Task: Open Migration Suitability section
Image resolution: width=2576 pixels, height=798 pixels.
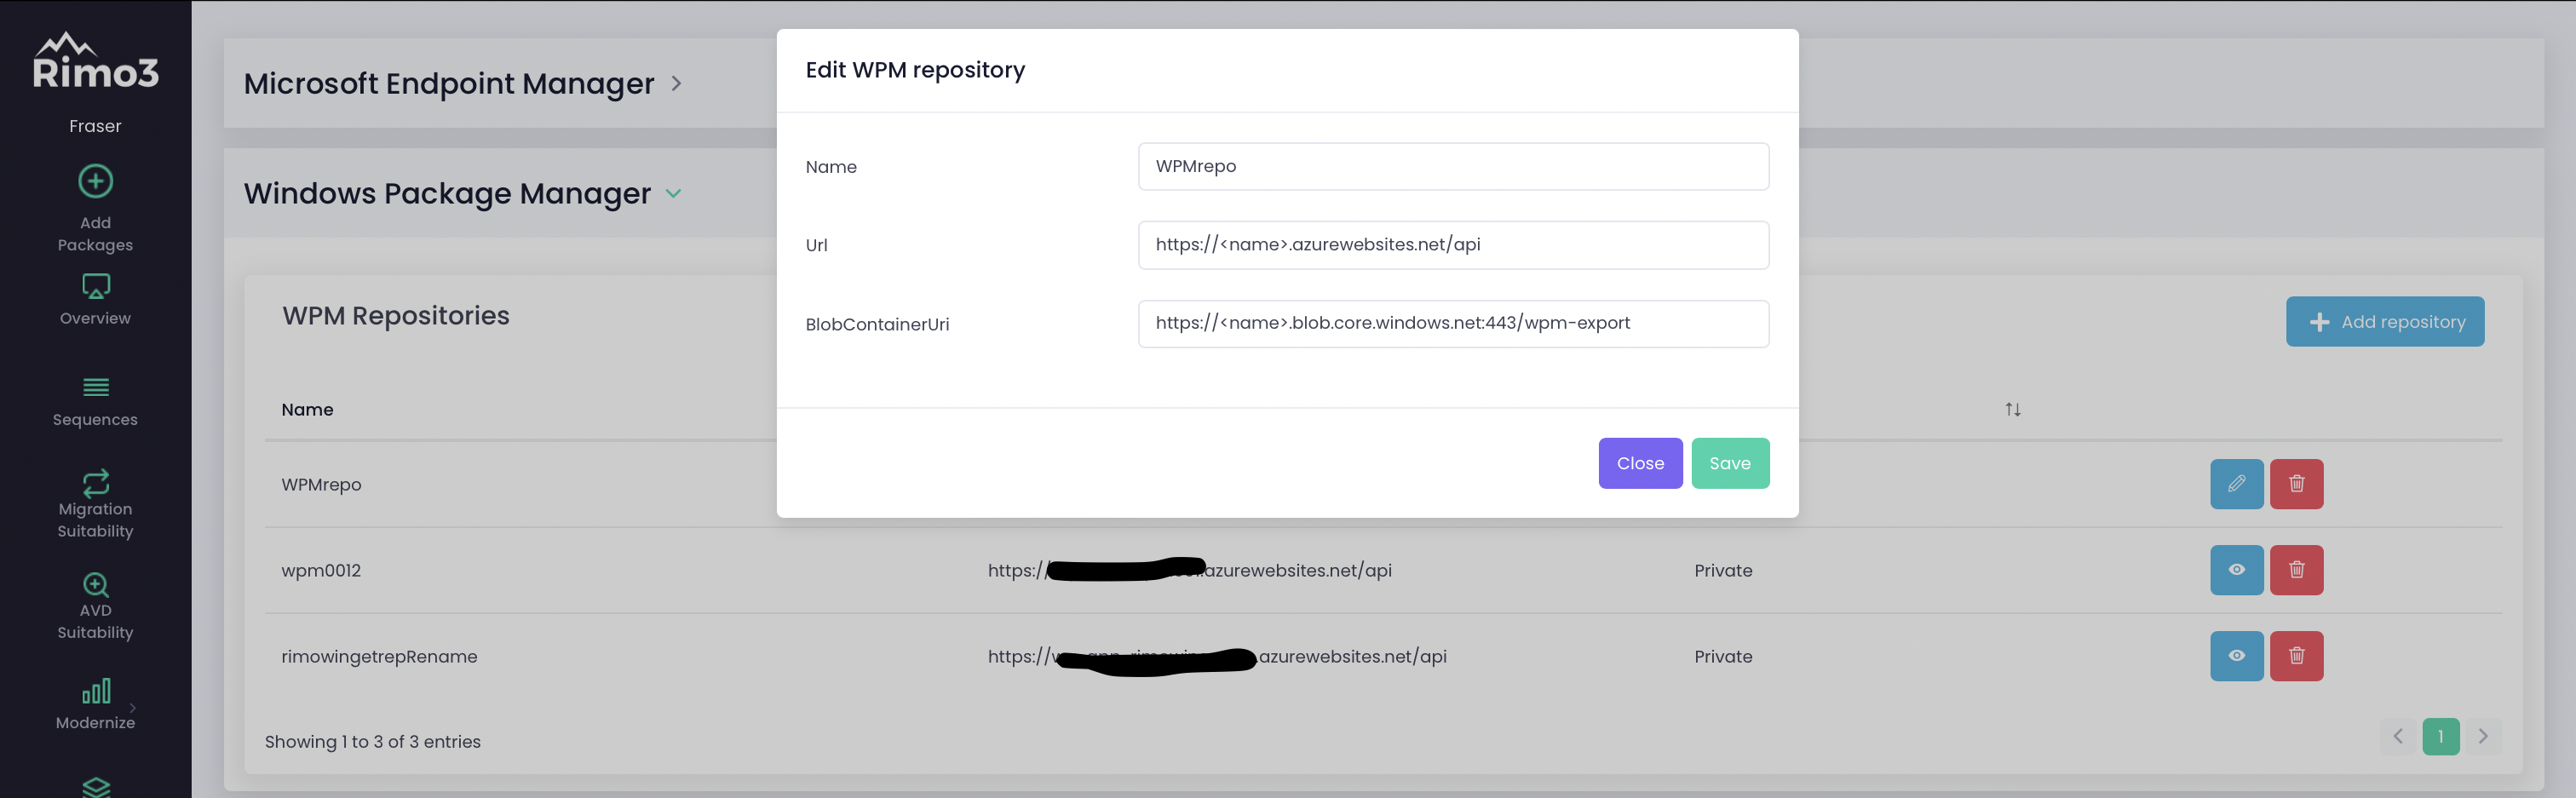Action: (x=95, y=504)
